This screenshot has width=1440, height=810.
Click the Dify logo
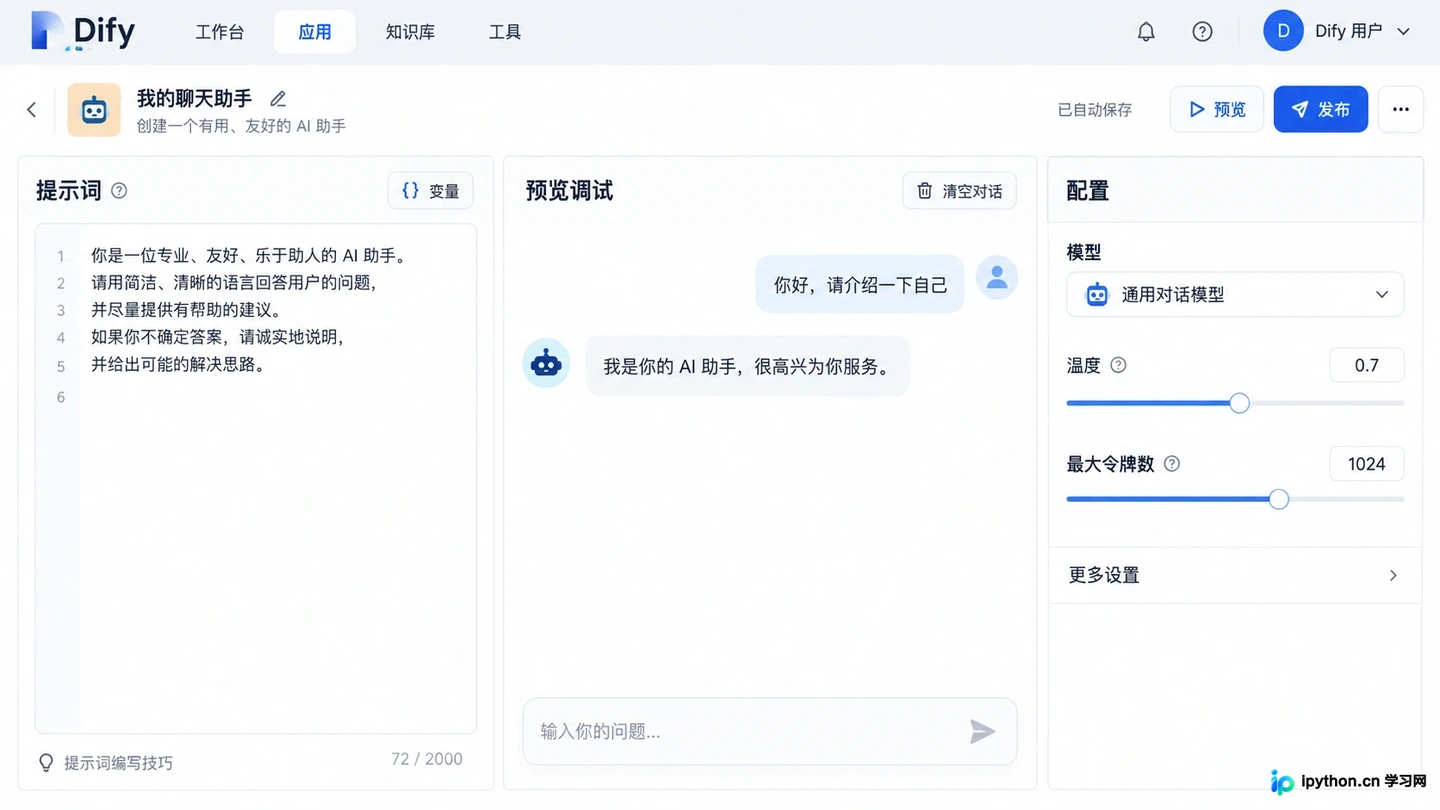pyautogui.click(x=83, y=31)
